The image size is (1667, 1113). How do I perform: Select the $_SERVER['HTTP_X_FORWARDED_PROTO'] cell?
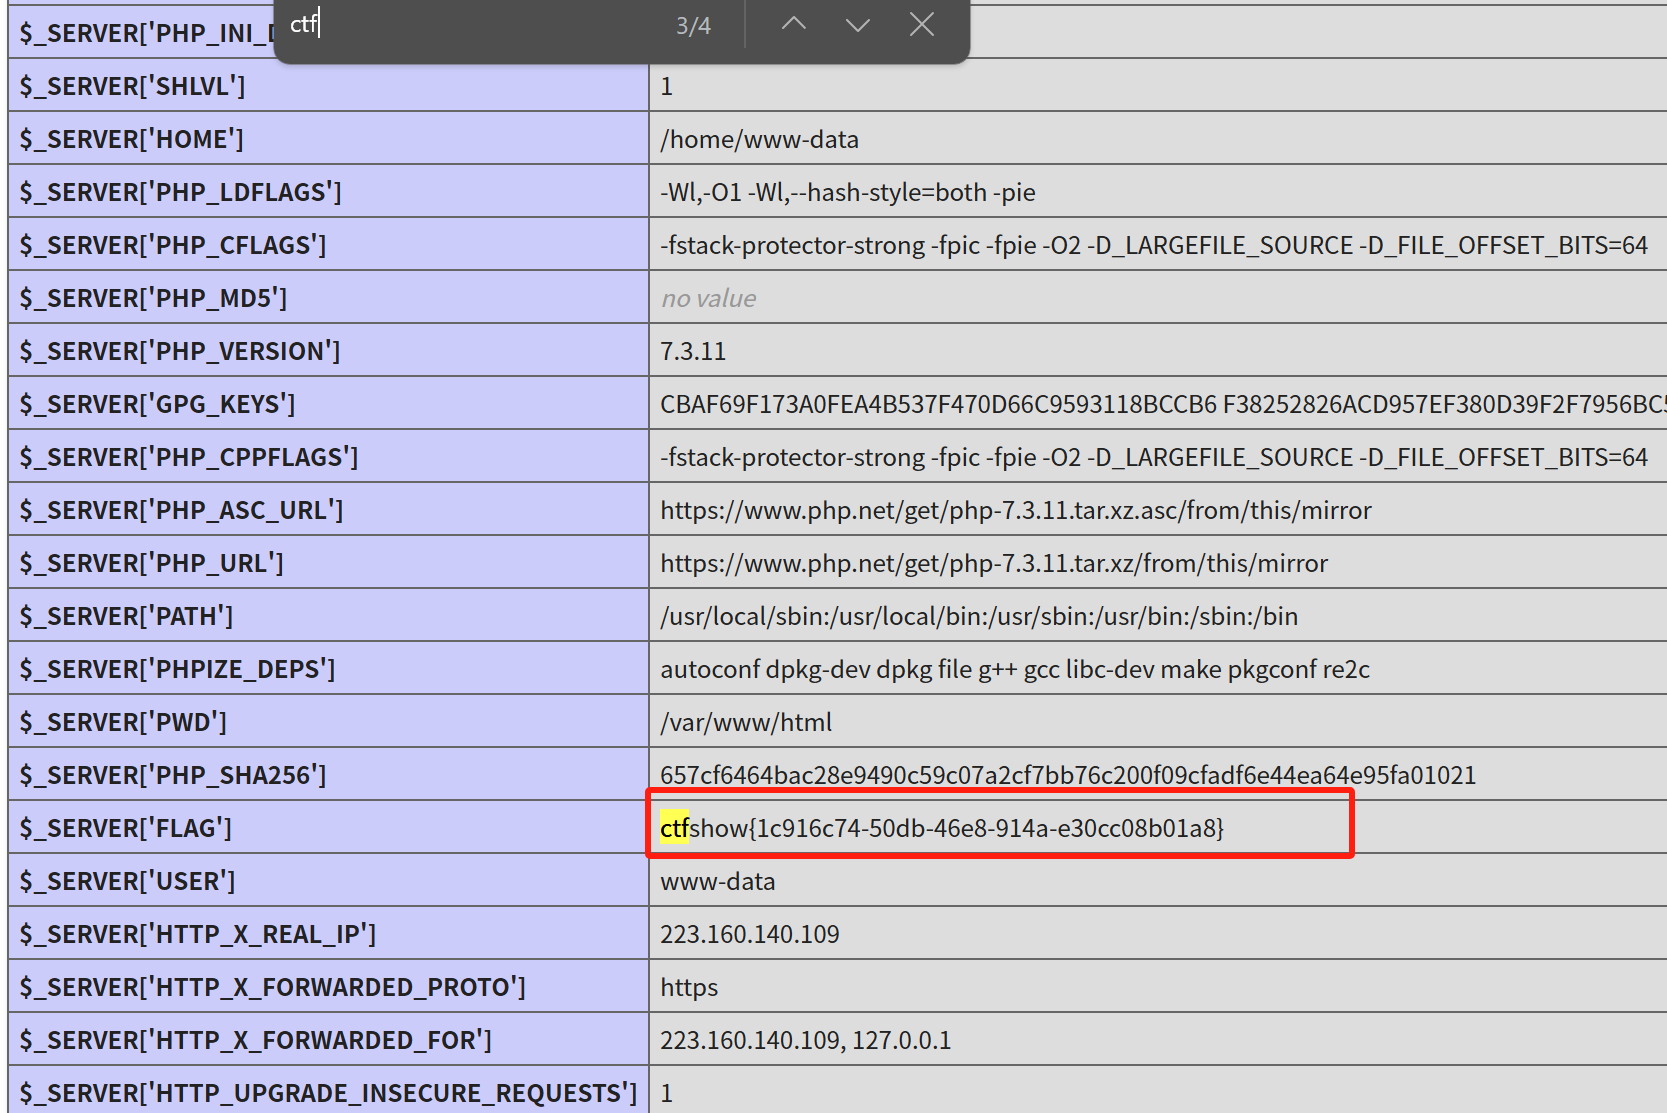[329, 986]
